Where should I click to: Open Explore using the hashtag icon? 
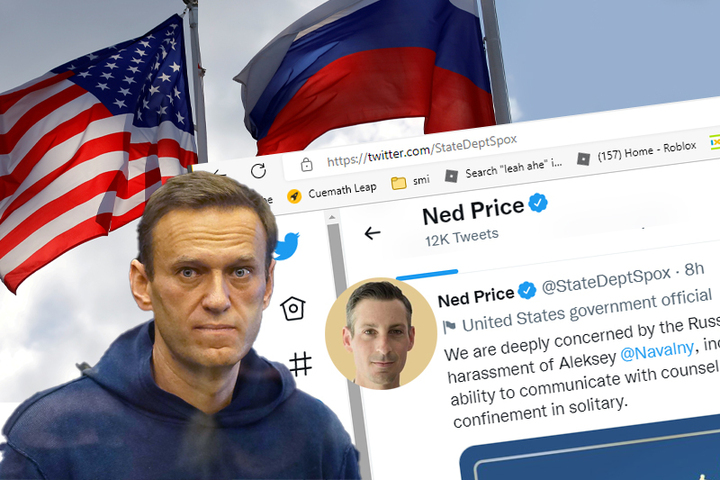click(x=301, y=364)
